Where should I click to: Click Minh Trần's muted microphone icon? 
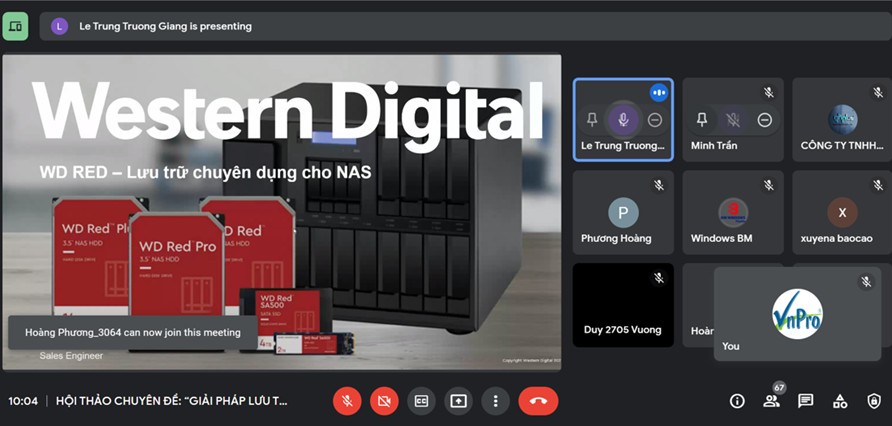(x=733, y=119)
